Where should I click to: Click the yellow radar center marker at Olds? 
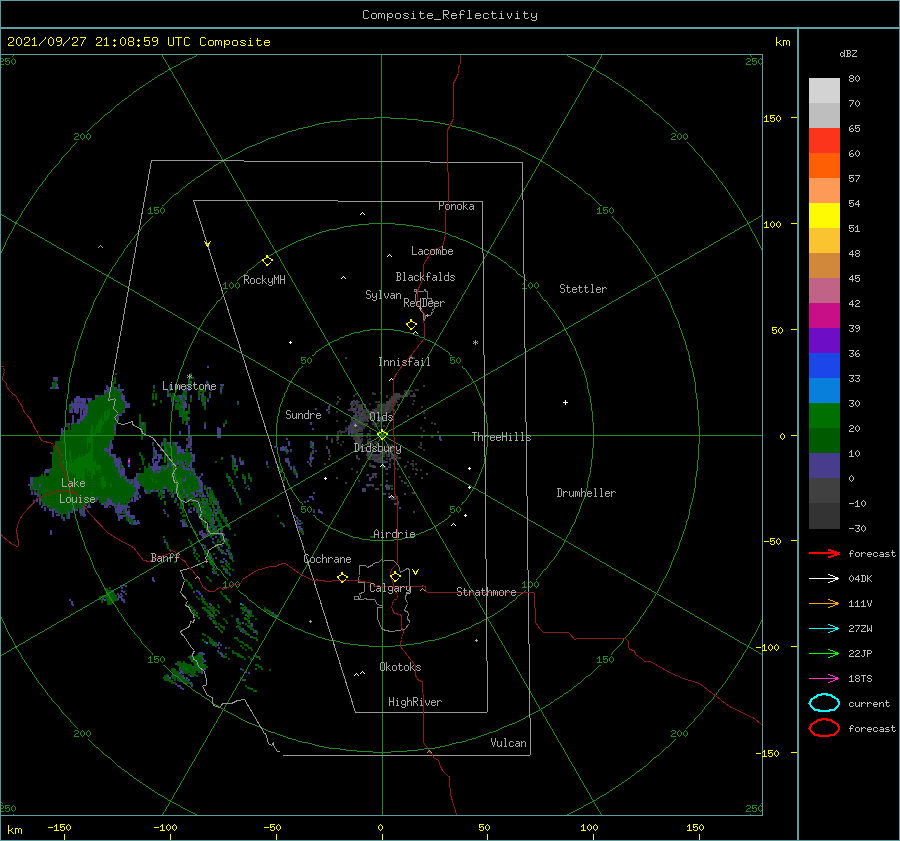pos(382,435)
